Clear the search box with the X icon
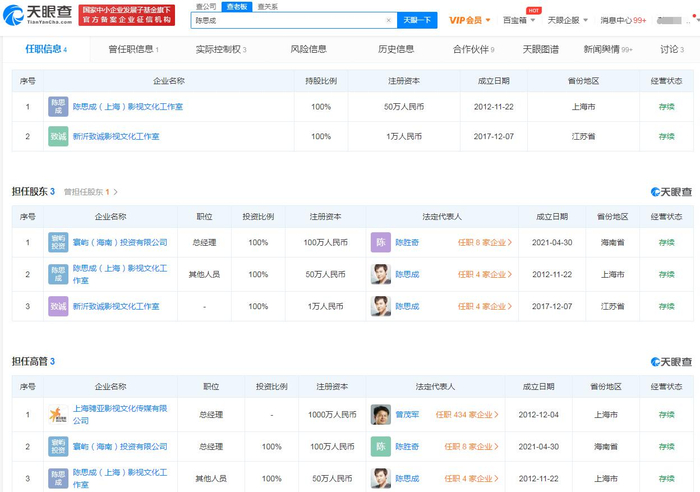 (x=389, y=20)
